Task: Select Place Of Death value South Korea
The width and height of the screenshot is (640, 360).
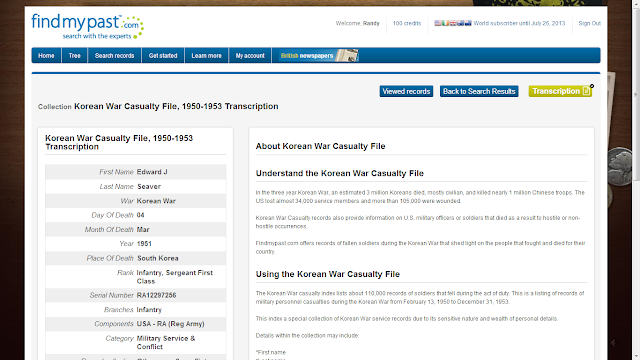Action: point(158,258)
